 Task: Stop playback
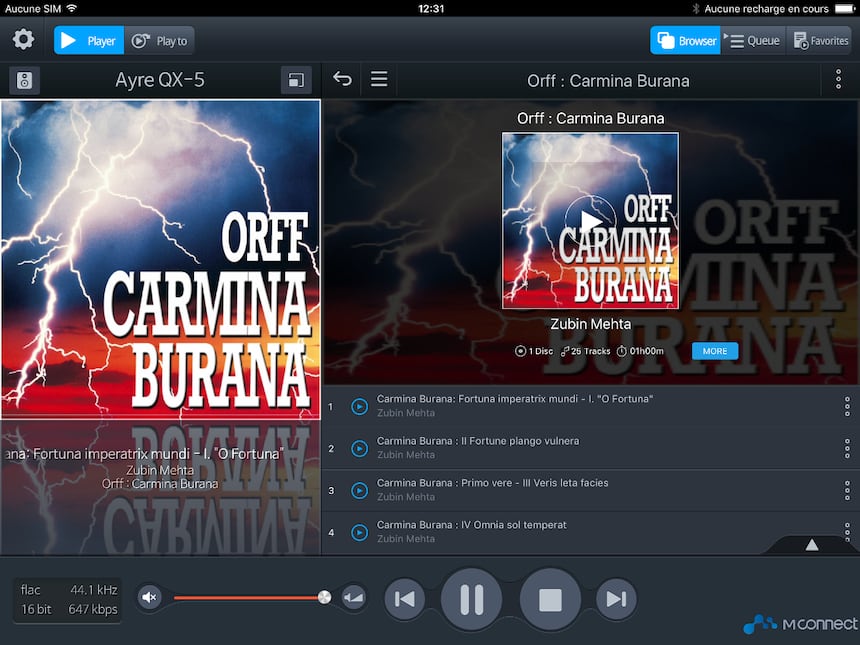point(550,599)
